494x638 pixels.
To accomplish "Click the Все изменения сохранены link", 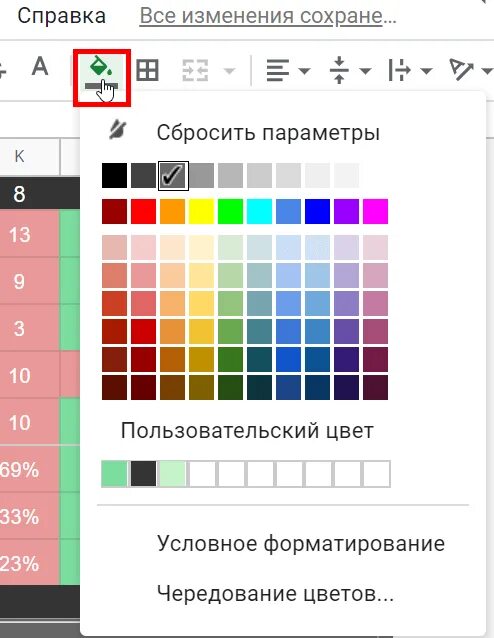I will click(268, 16).
